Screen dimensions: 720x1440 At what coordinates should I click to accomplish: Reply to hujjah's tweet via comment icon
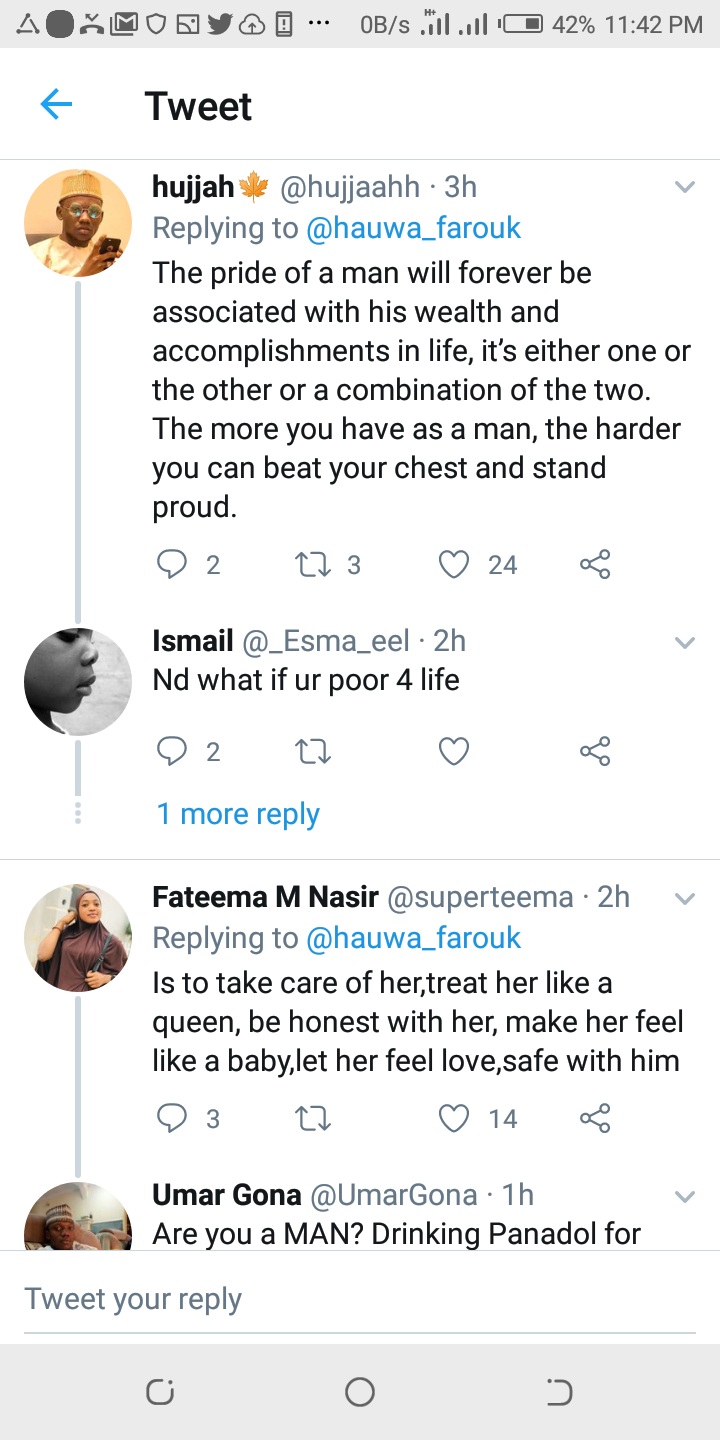click(x=173, y=565)
